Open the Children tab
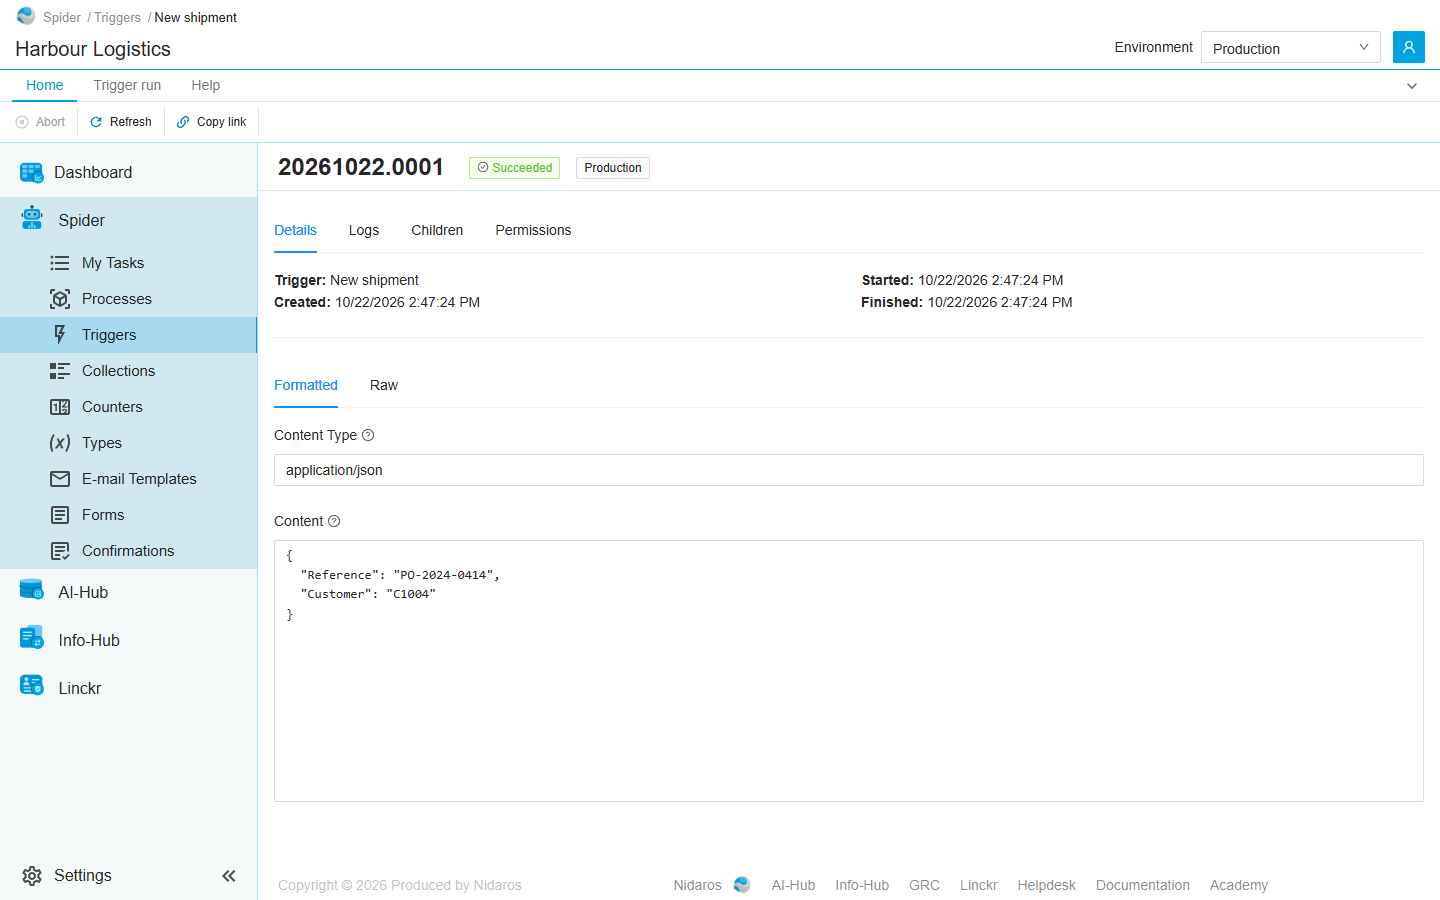 437,230
